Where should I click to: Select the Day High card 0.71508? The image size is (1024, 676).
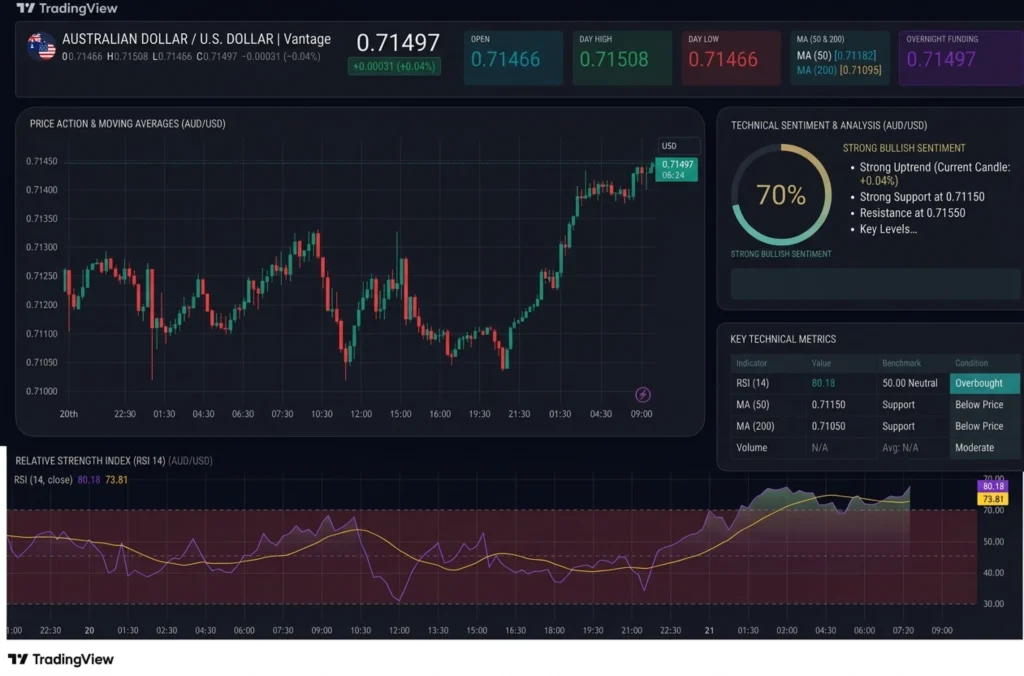click(622, 57)
